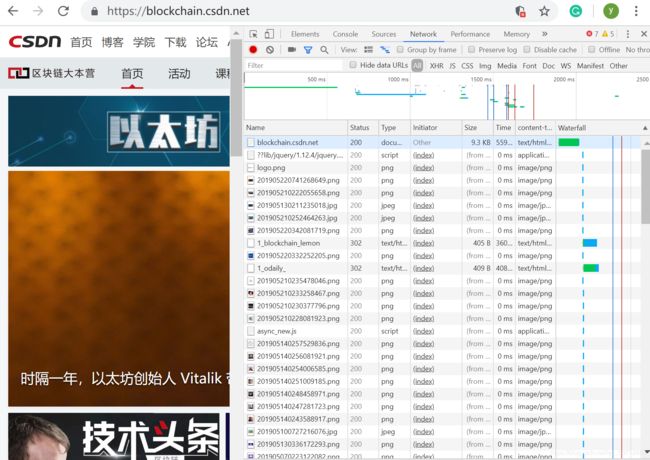Filter requests by Media type

point(507,66)
